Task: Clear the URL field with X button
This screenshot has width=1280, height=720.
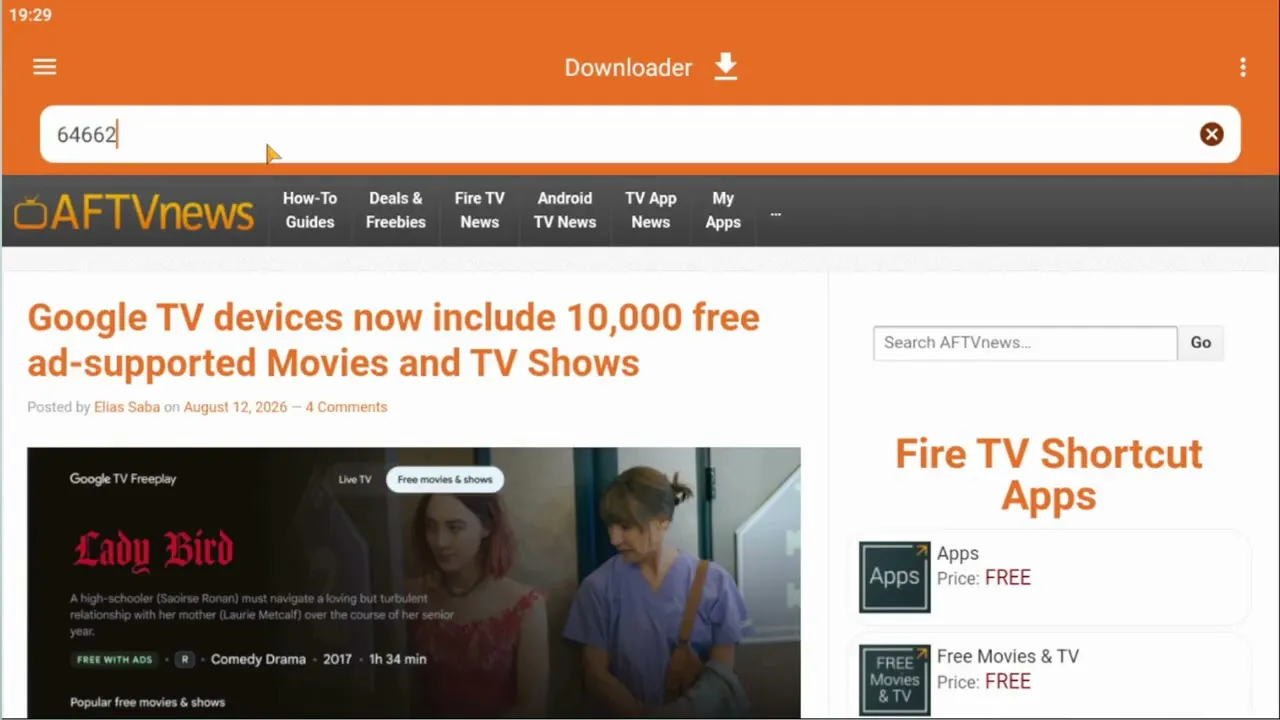Action: tap(1211, 134)
